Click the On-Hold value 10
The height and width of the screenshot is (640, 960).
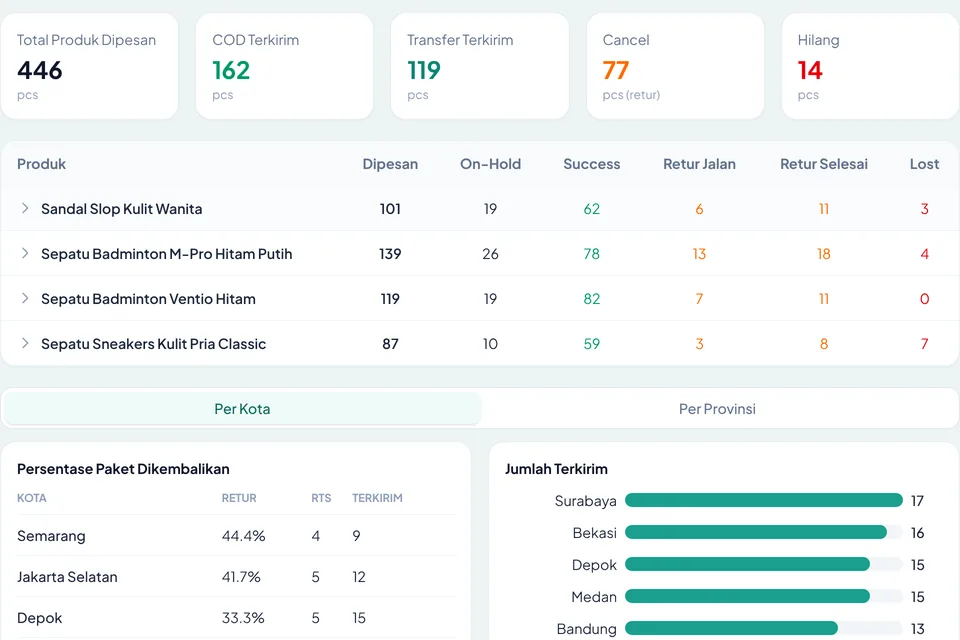(490, 344)
